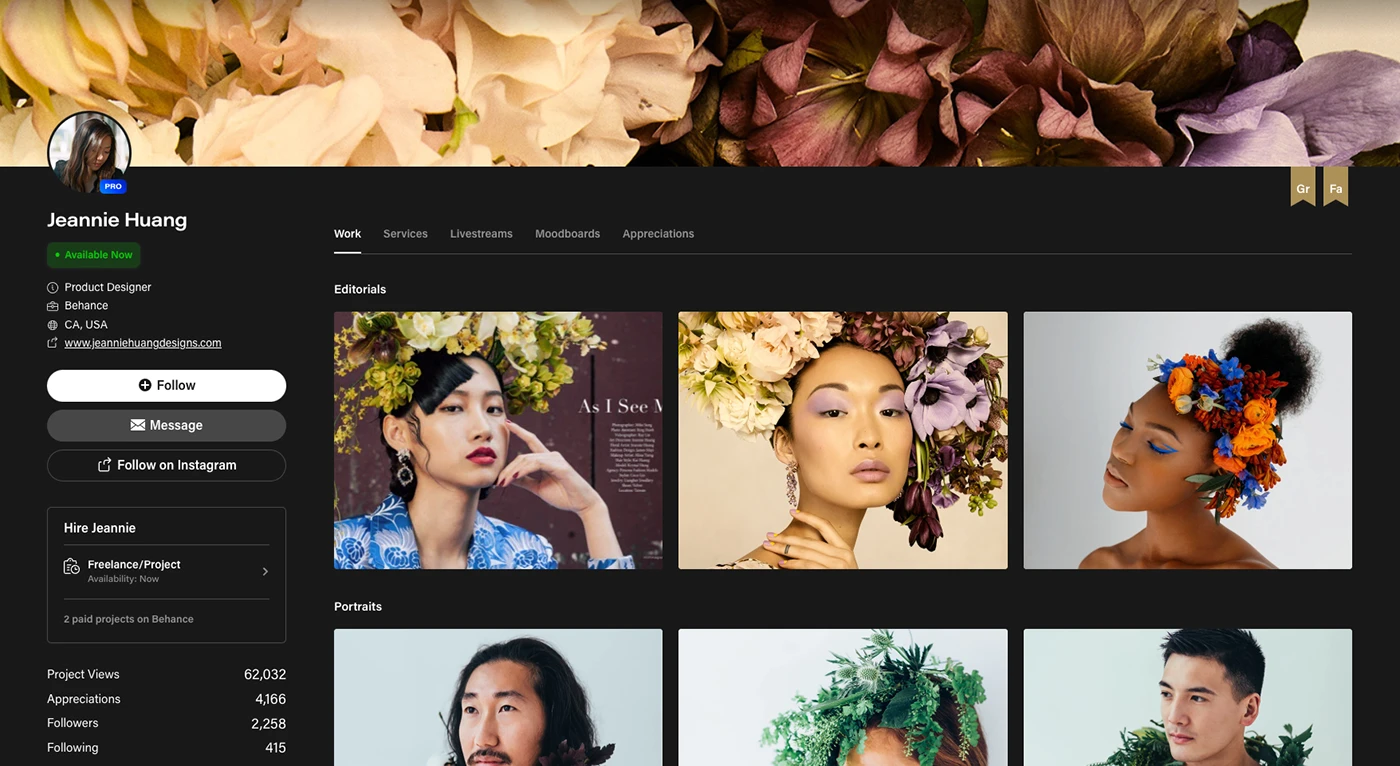Click the blue PRO badge on avatar
The image size is (1400, 766).
point(113,186)
